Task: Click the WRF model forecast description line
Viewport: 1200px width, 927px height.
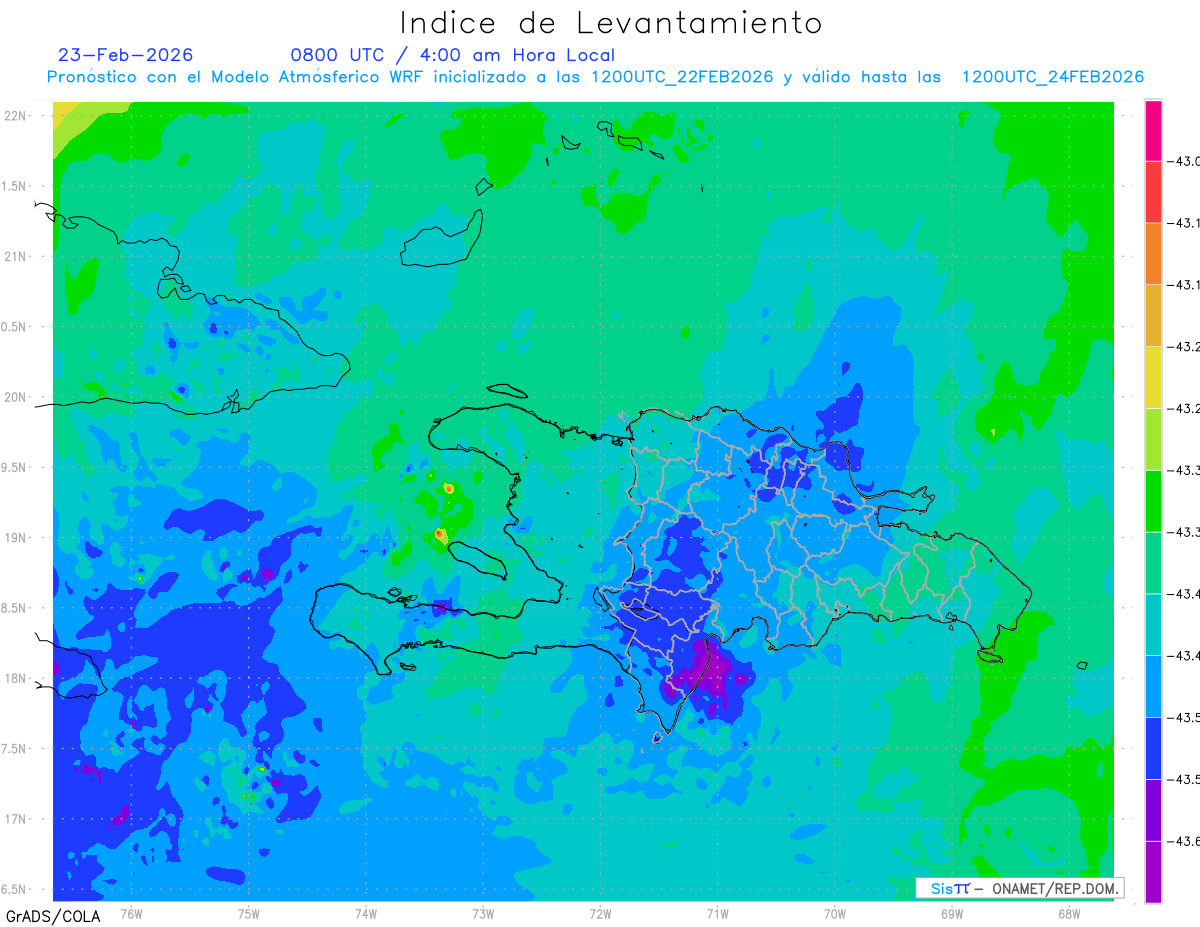Action: point(595,77)
